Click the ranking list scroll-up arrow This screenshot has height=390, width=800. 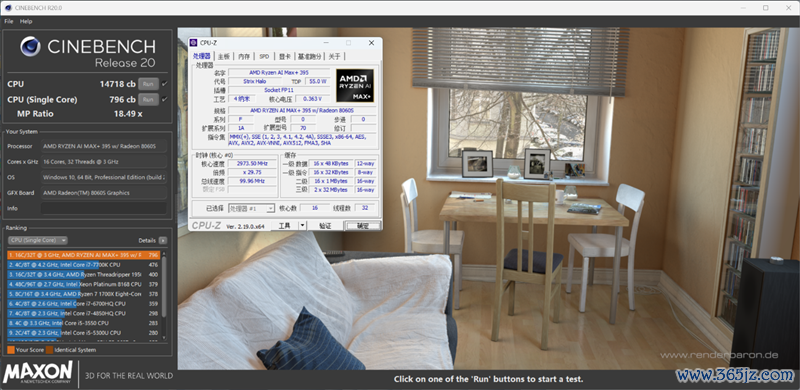(164, 253)
